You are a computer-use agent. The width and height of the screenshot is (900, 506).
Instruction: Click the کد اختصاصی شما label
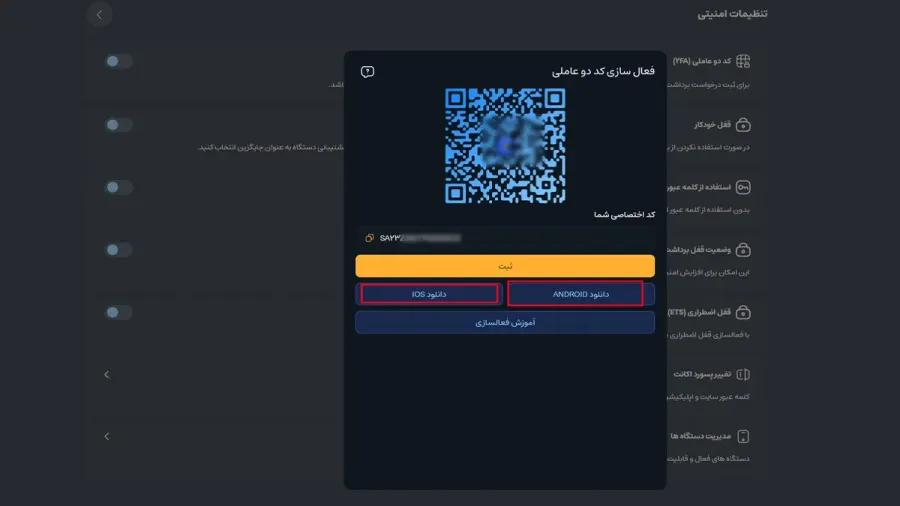624,215
